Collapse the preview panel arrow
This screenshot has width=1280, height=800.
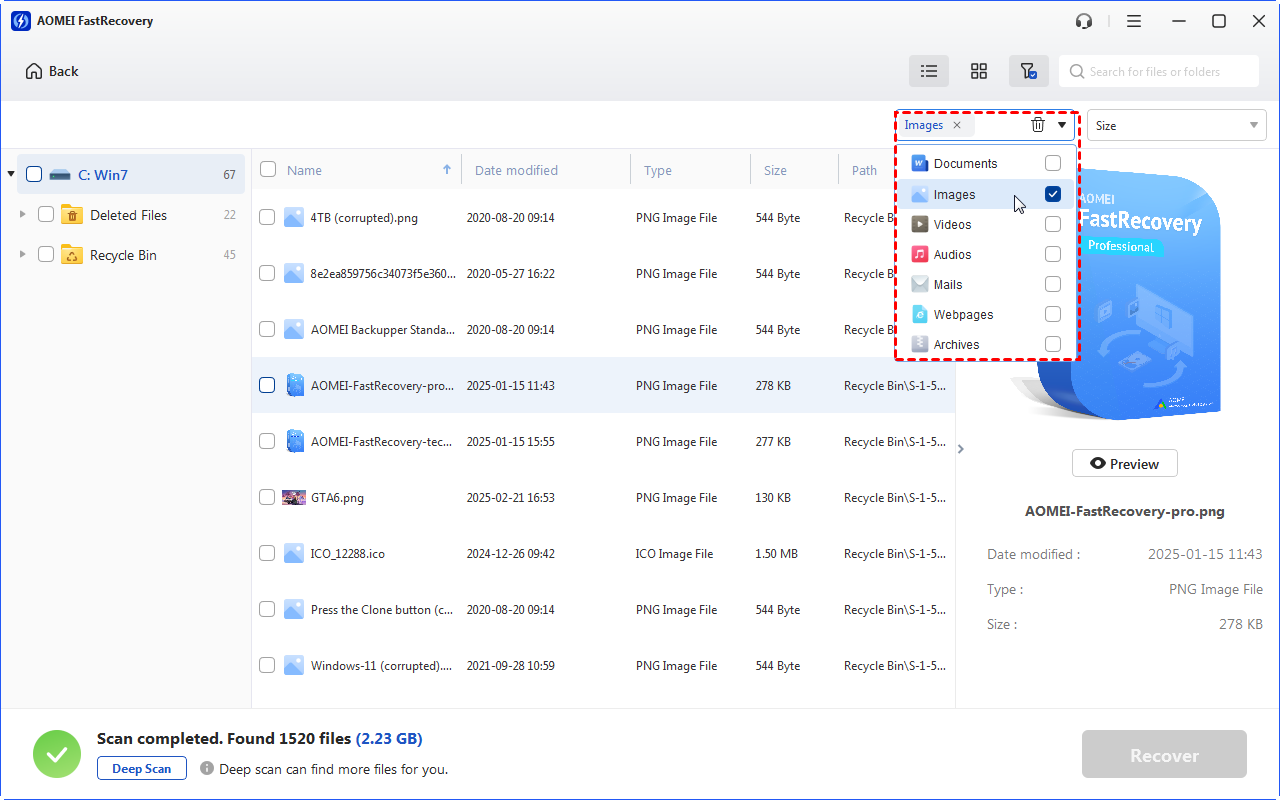tap(961, 449)
